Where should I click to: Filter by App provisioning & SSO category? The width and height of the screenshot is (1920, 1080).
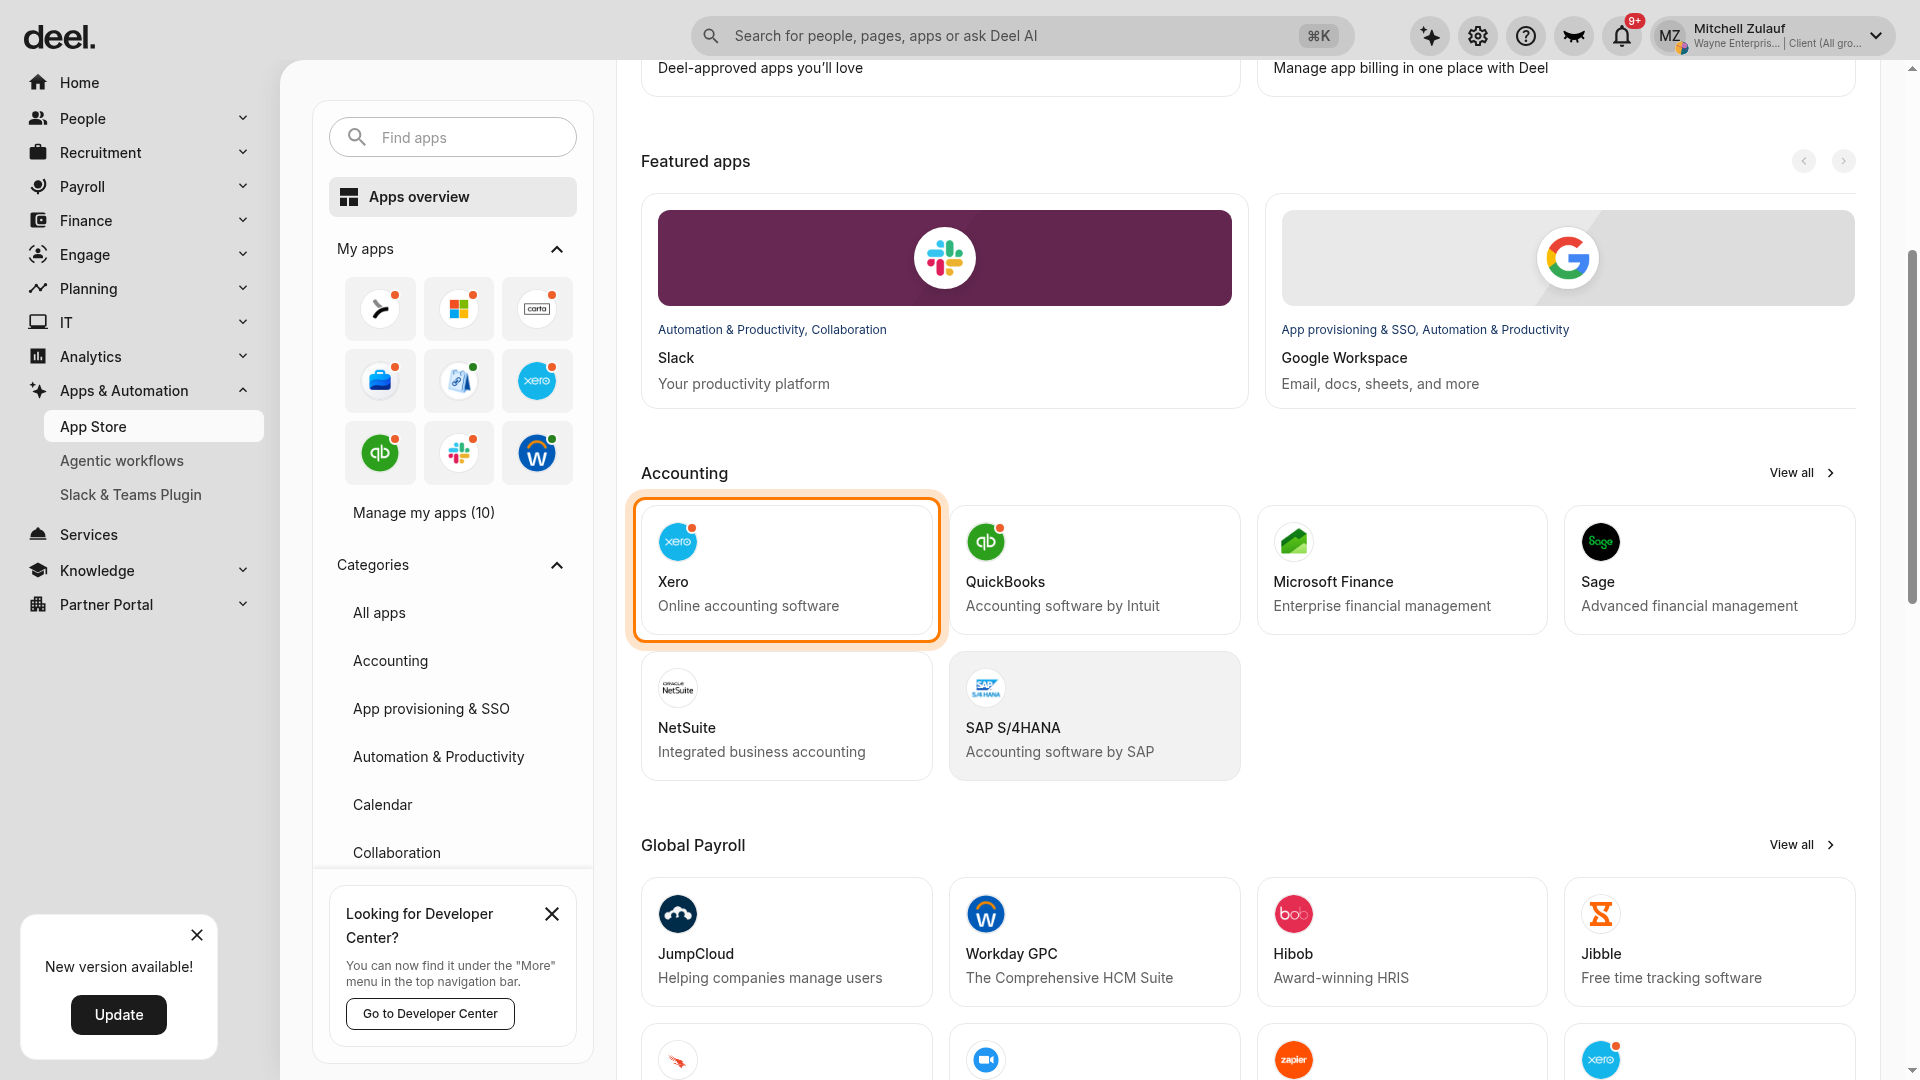431,709
